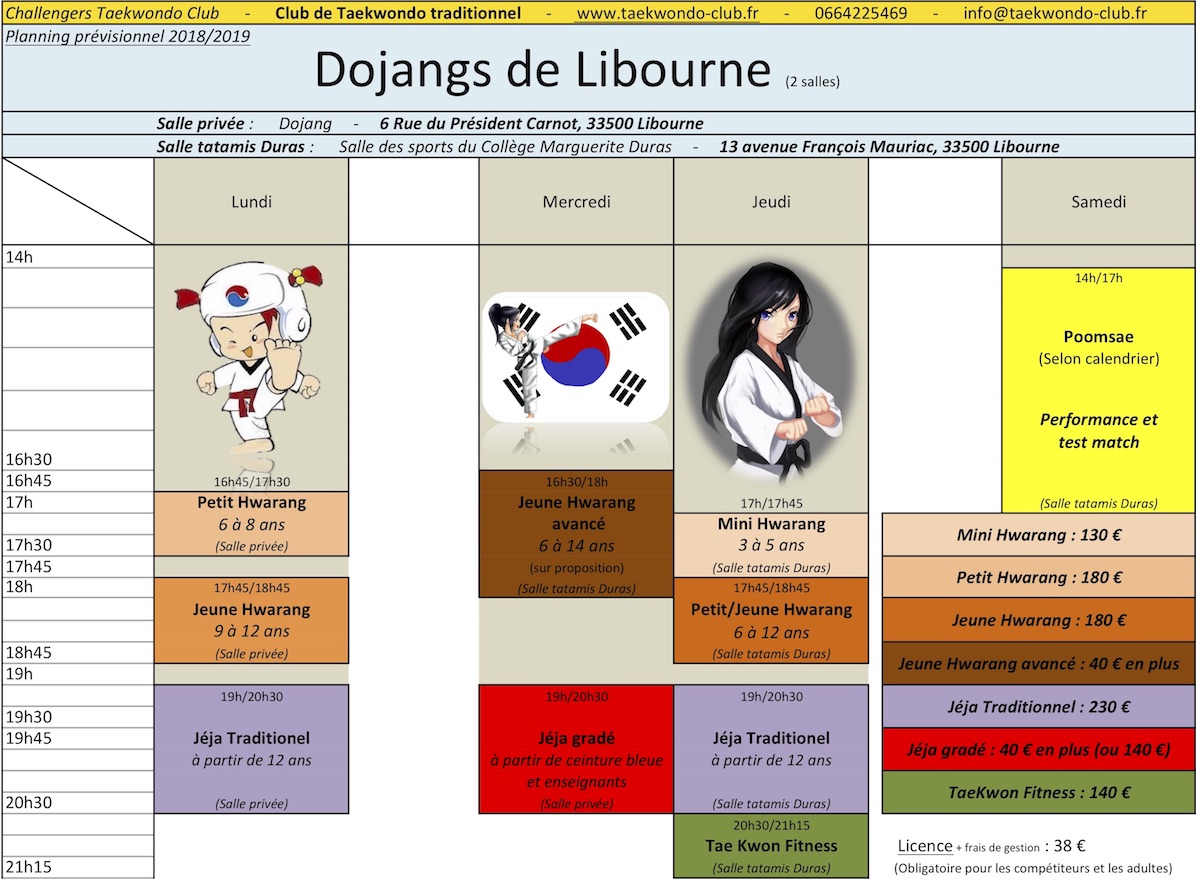Select the yellow Poomsae Saturday session block
Screen dimensions: 1196x879
click(x=1098, y=390)
